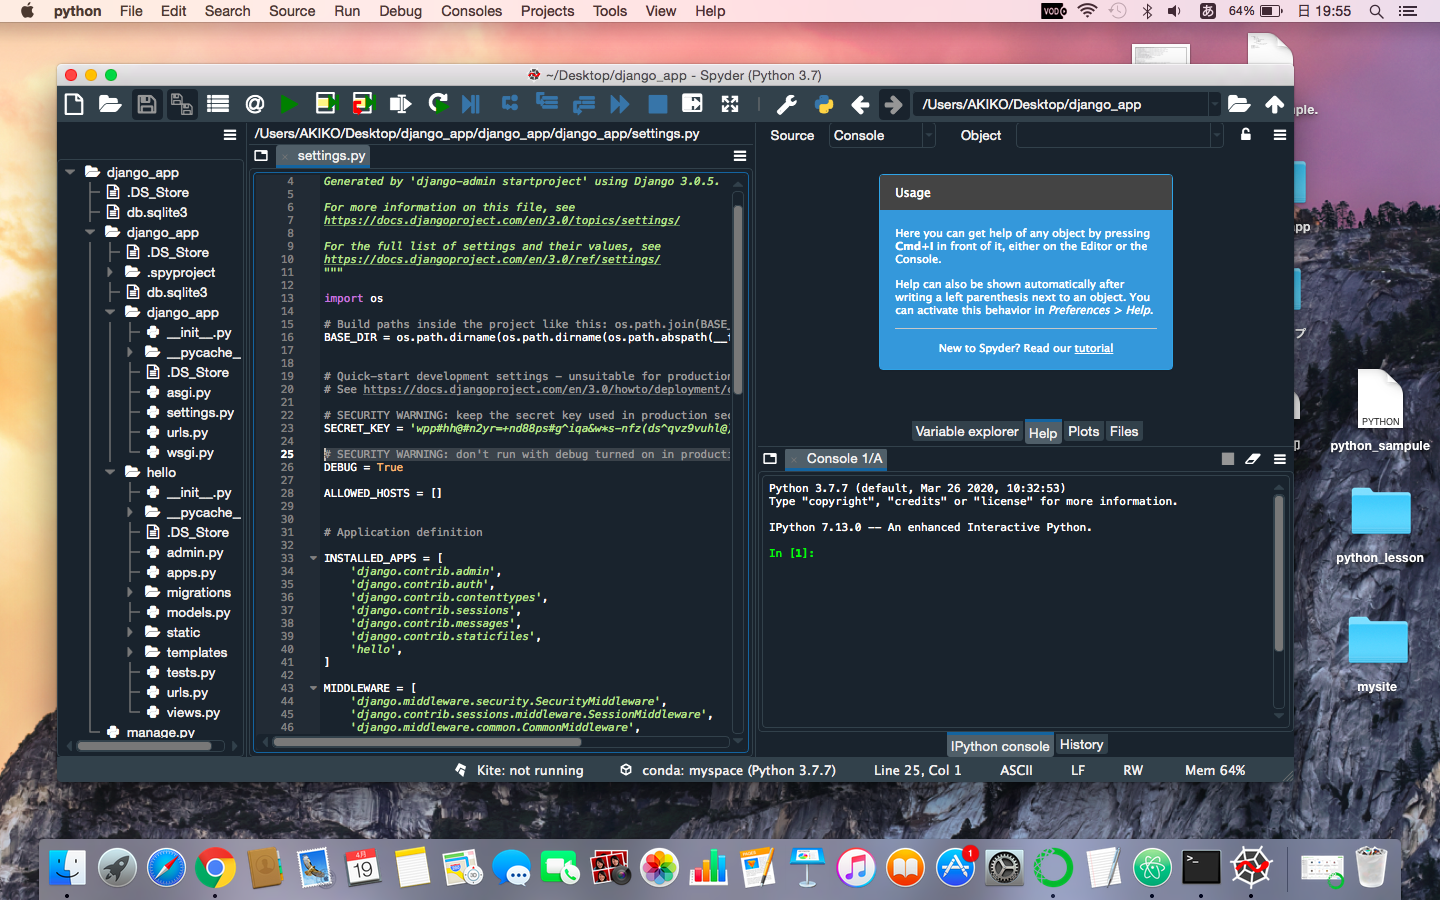Remove all console variables using the eraser icon
Image resolution: width=1440 pixels, height=900 pixels.
tap(1254, 459)
